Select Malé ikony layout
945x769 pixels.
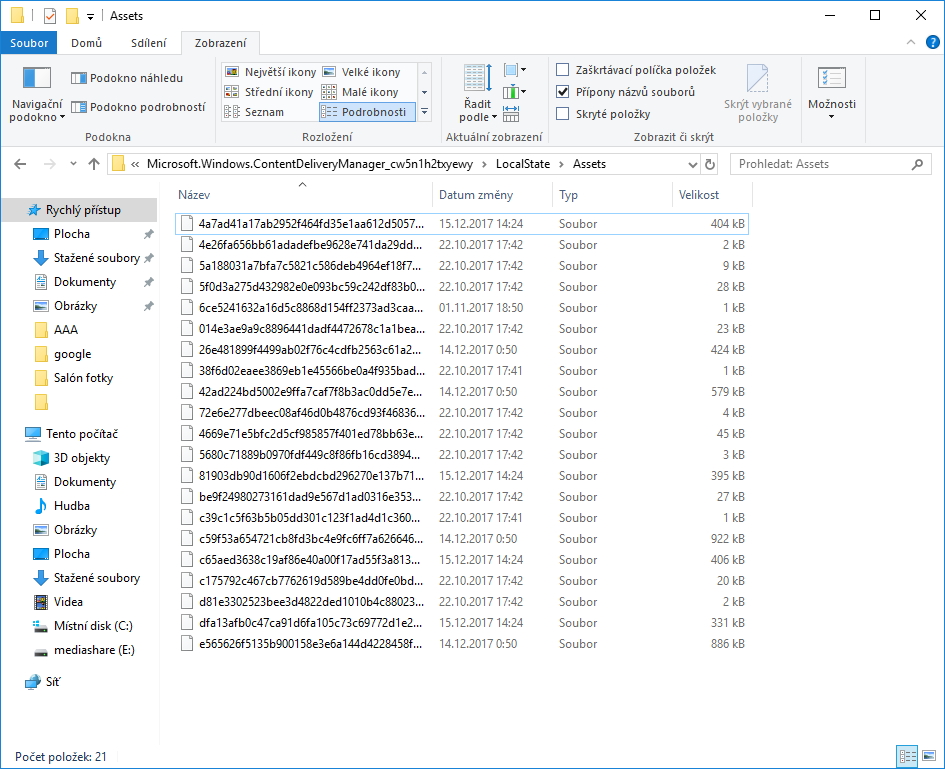[360, 92]
